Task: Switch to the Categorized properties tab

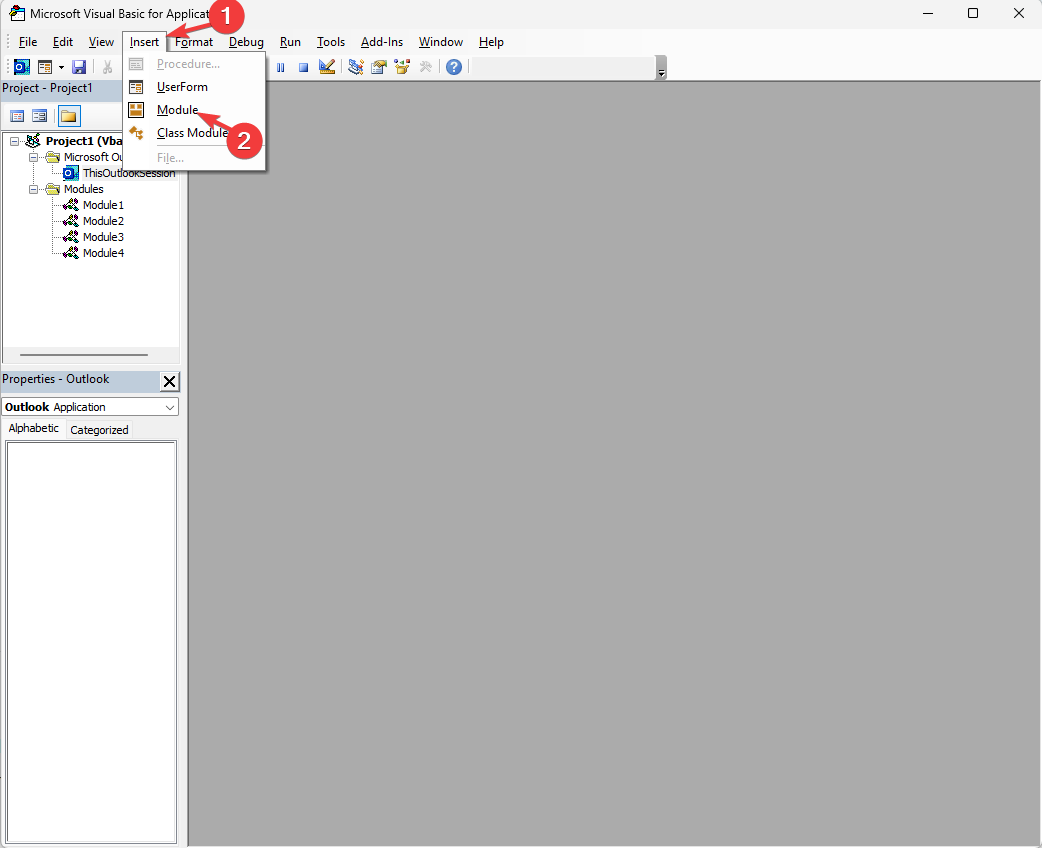Action: coord(99,429)
